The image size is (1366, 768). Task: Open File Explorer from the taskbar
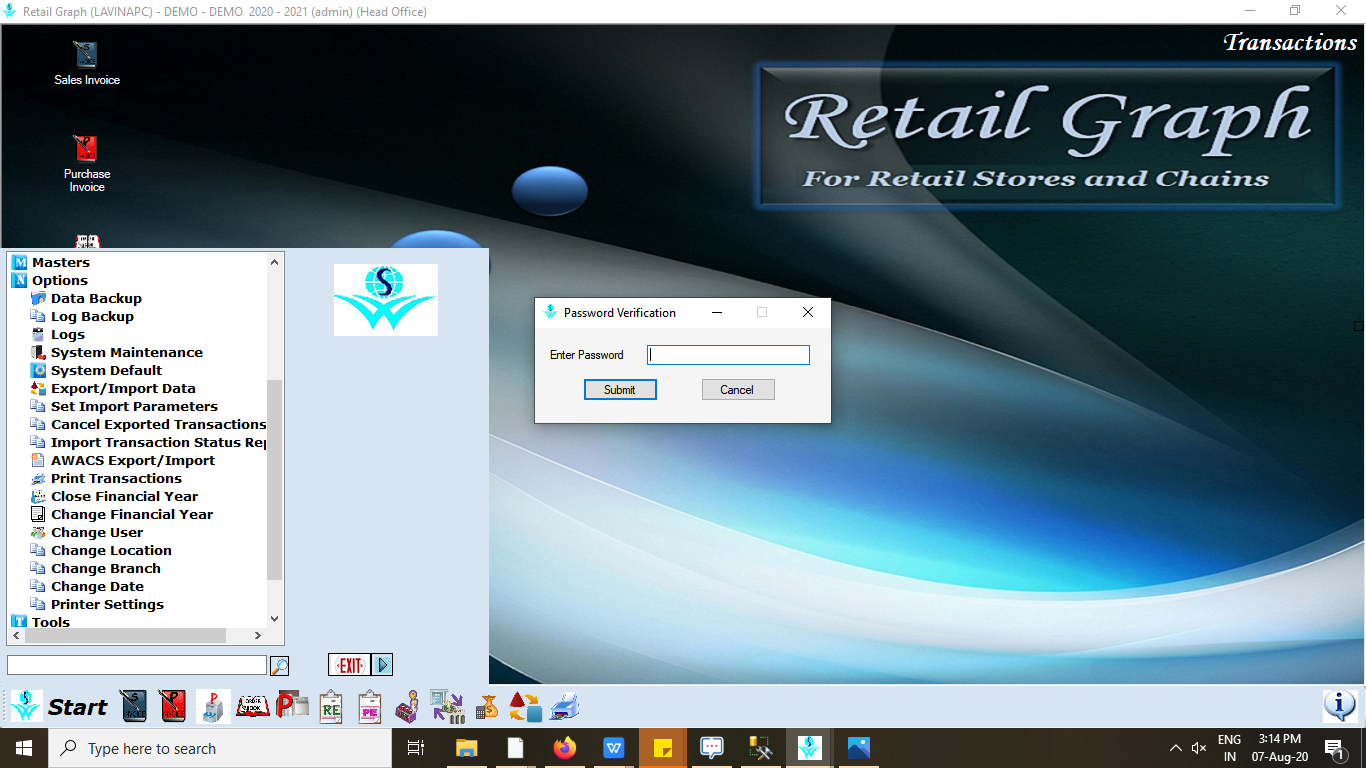pos(466,748)
